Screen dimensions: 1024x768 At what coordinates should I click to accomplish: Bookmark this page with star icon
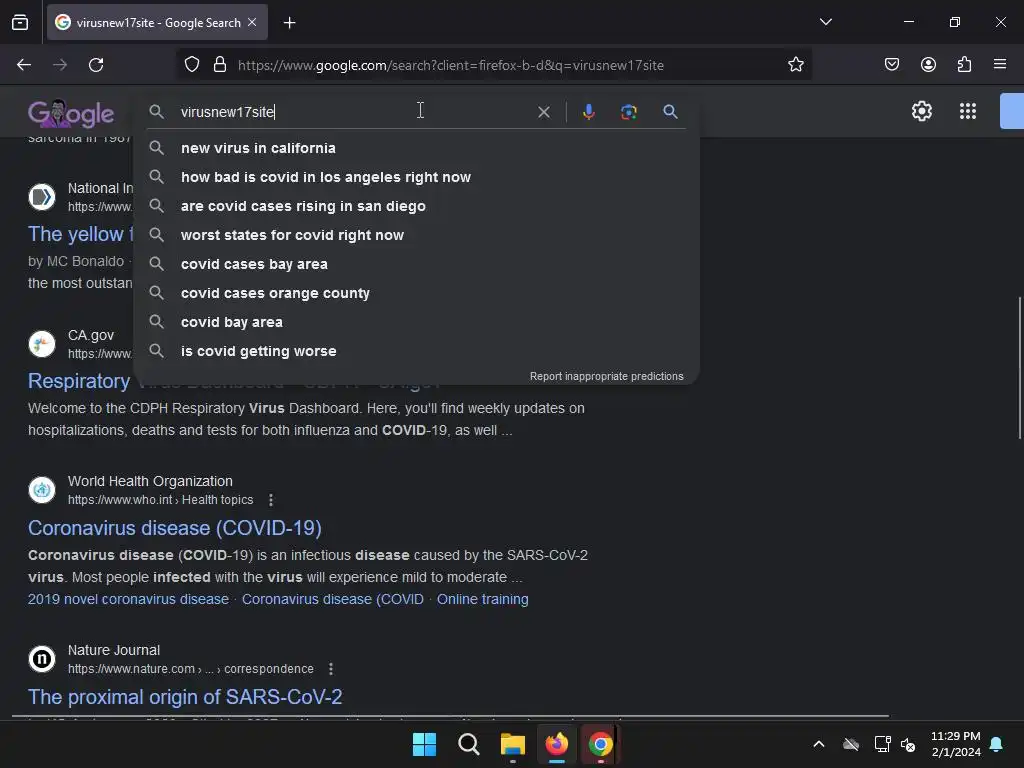coord(795,65)
